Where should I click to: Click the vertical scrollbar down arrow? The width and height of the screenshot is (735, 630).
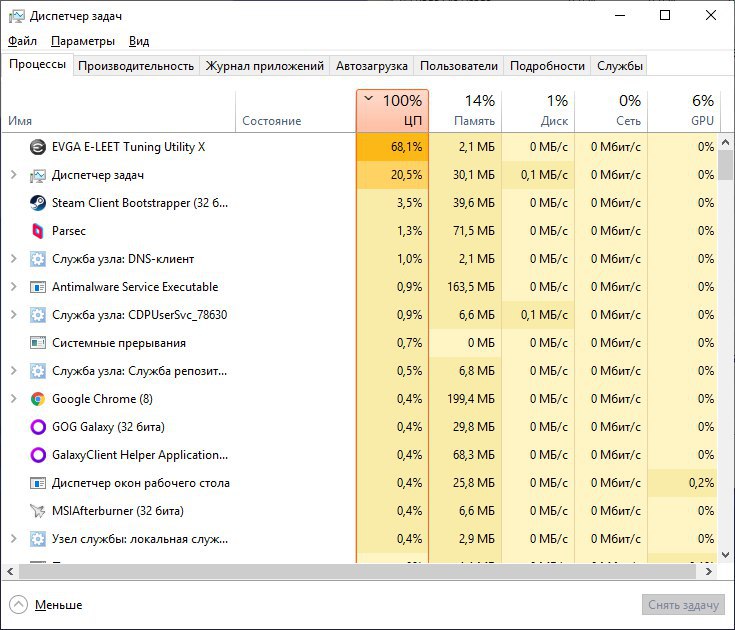coord(726,555)
